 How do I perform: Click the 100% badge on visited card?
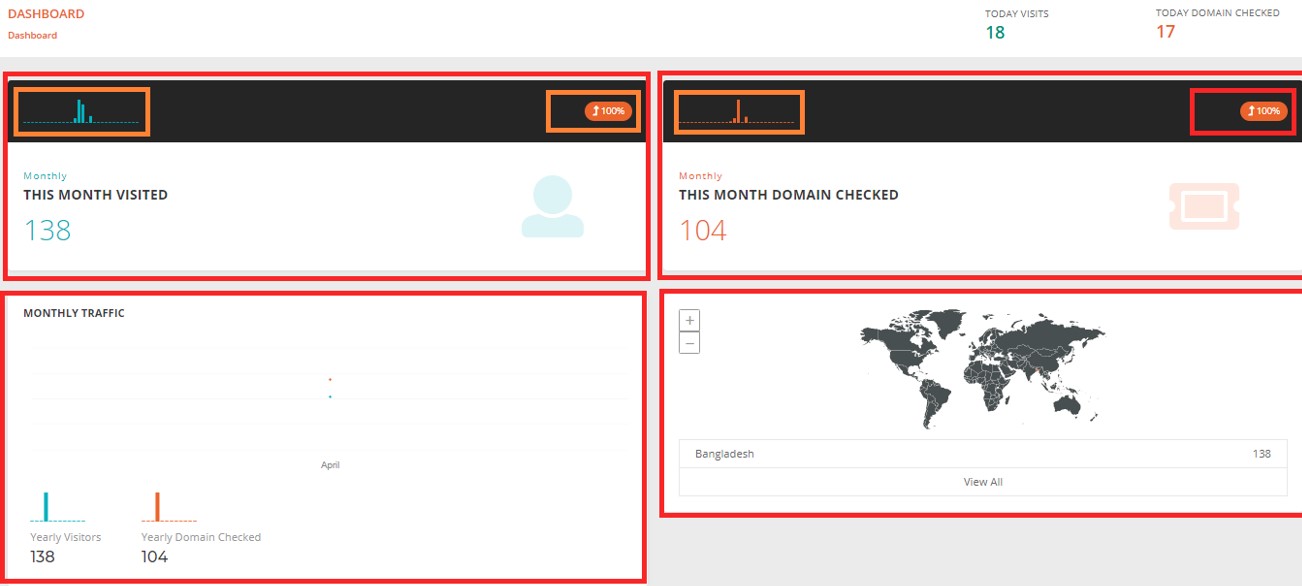tap(608, 111)
